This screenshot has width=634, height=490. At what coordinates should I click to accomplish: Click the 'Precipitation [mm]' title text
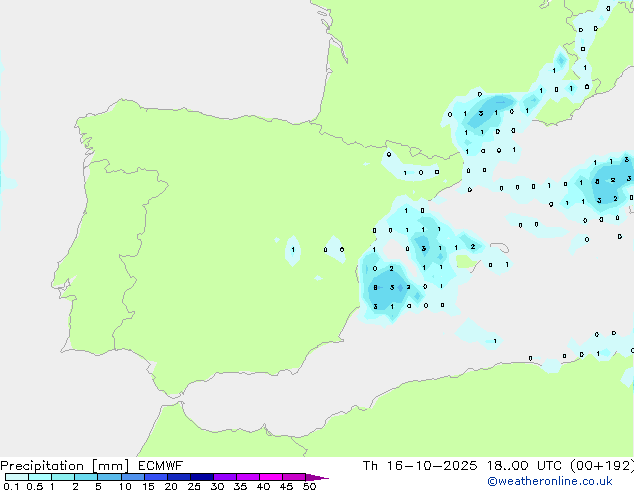click(65, 466)
